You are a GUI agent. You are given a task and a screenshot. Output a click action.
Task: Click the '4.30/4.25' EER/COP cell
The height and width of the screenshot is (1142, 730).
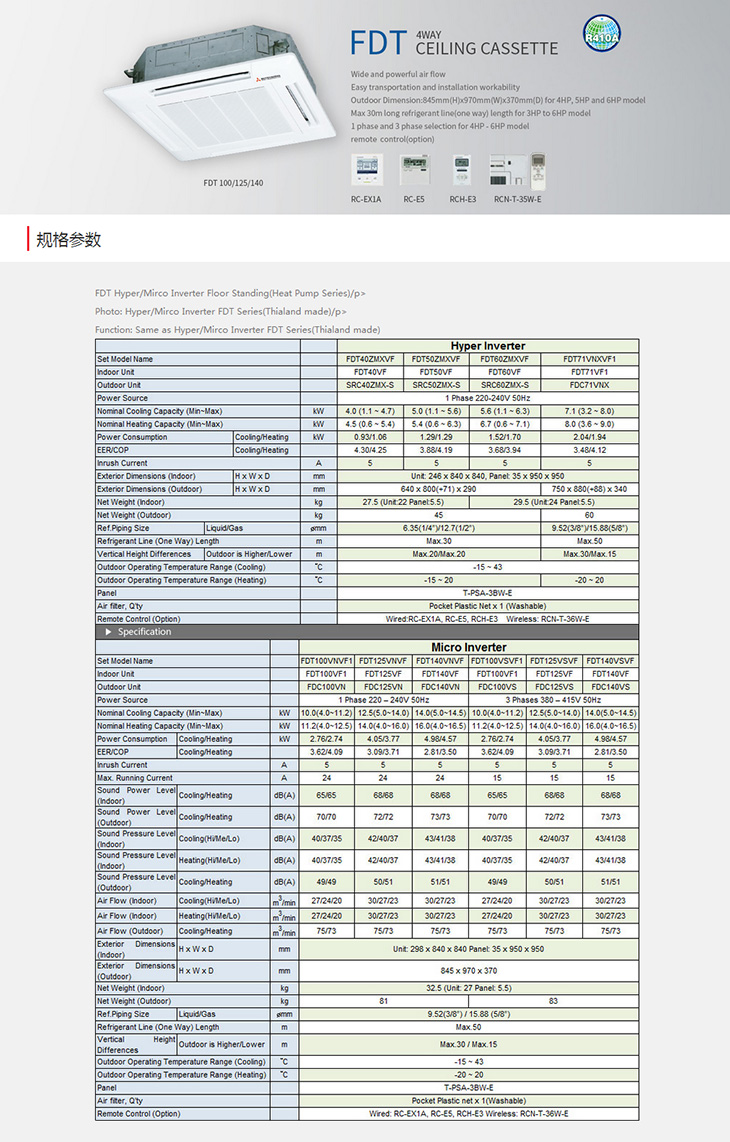pyautogui.click(x=370, y=451)
